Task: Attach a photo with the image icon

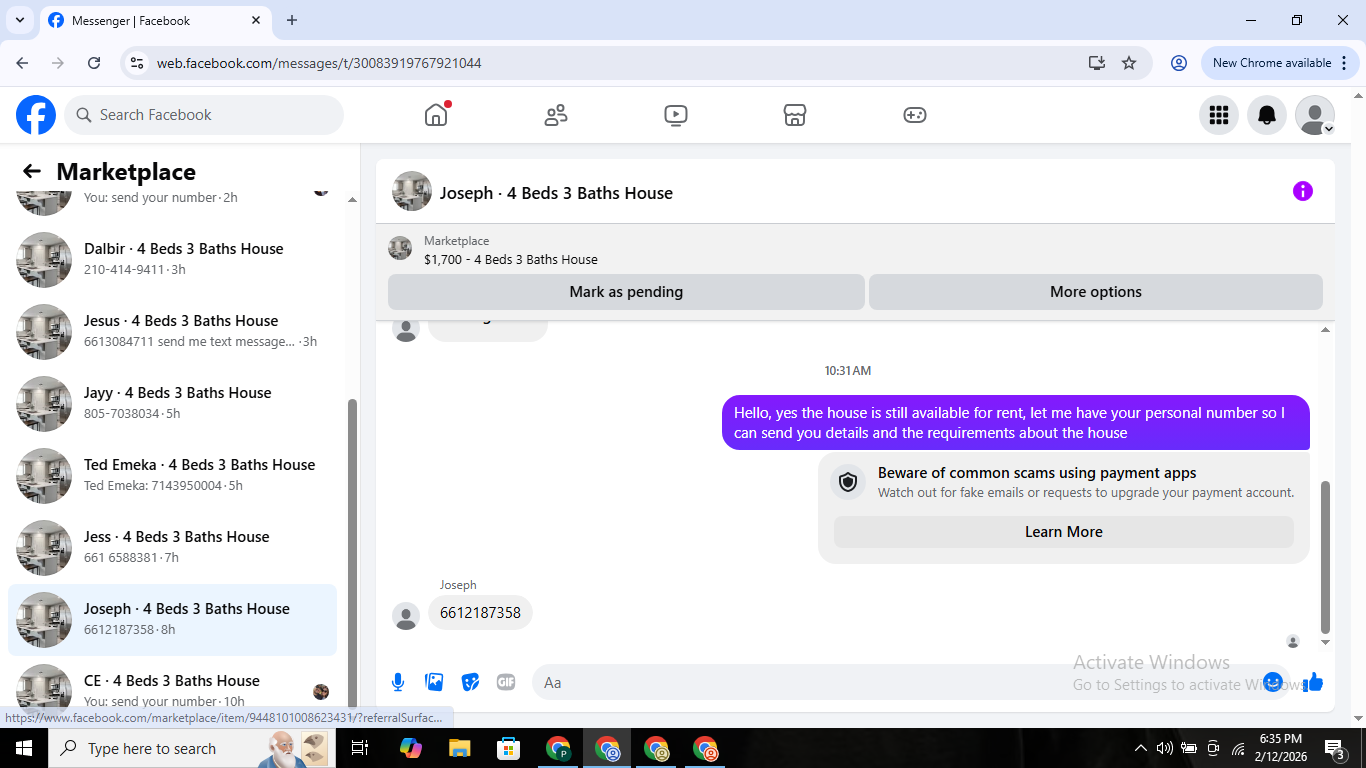Action: [x=434, y=682]
